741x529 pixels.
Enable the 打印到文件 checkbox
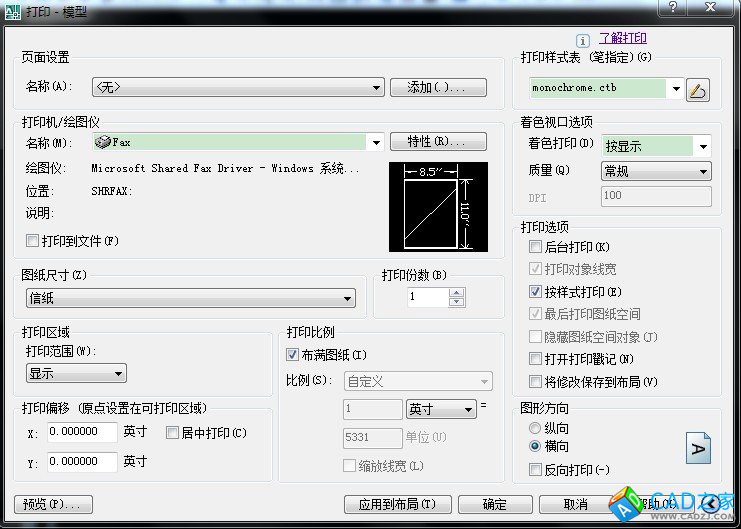pos(33,241)
